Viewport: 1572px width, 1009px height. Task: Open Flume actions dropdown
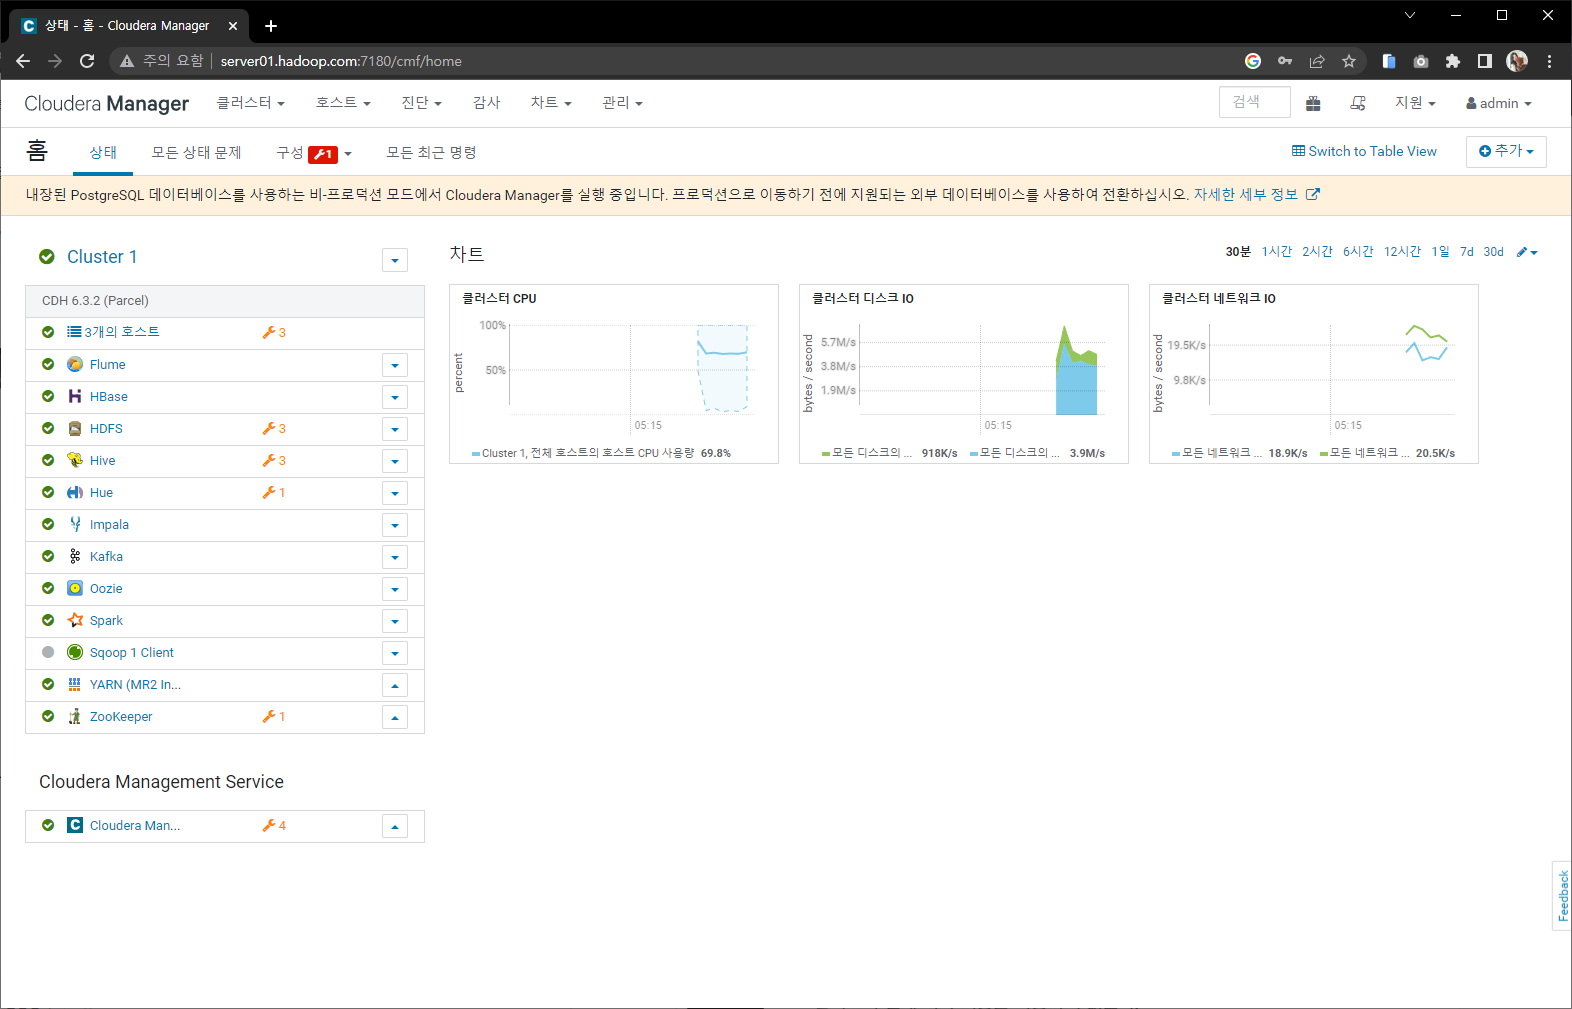click(395, 365)
